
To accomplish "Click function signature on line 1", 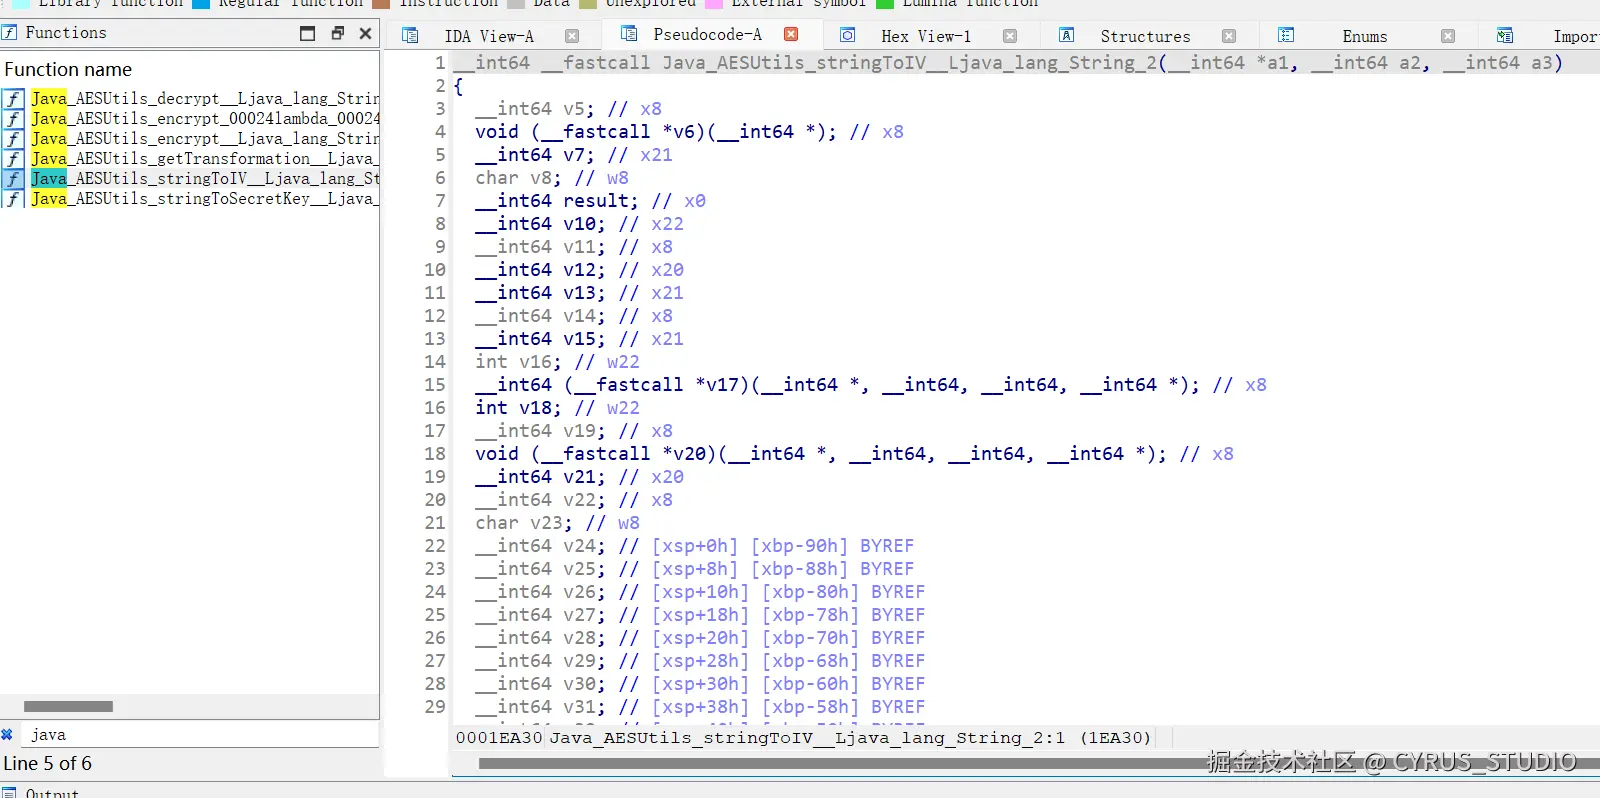I will (1008, 63).
